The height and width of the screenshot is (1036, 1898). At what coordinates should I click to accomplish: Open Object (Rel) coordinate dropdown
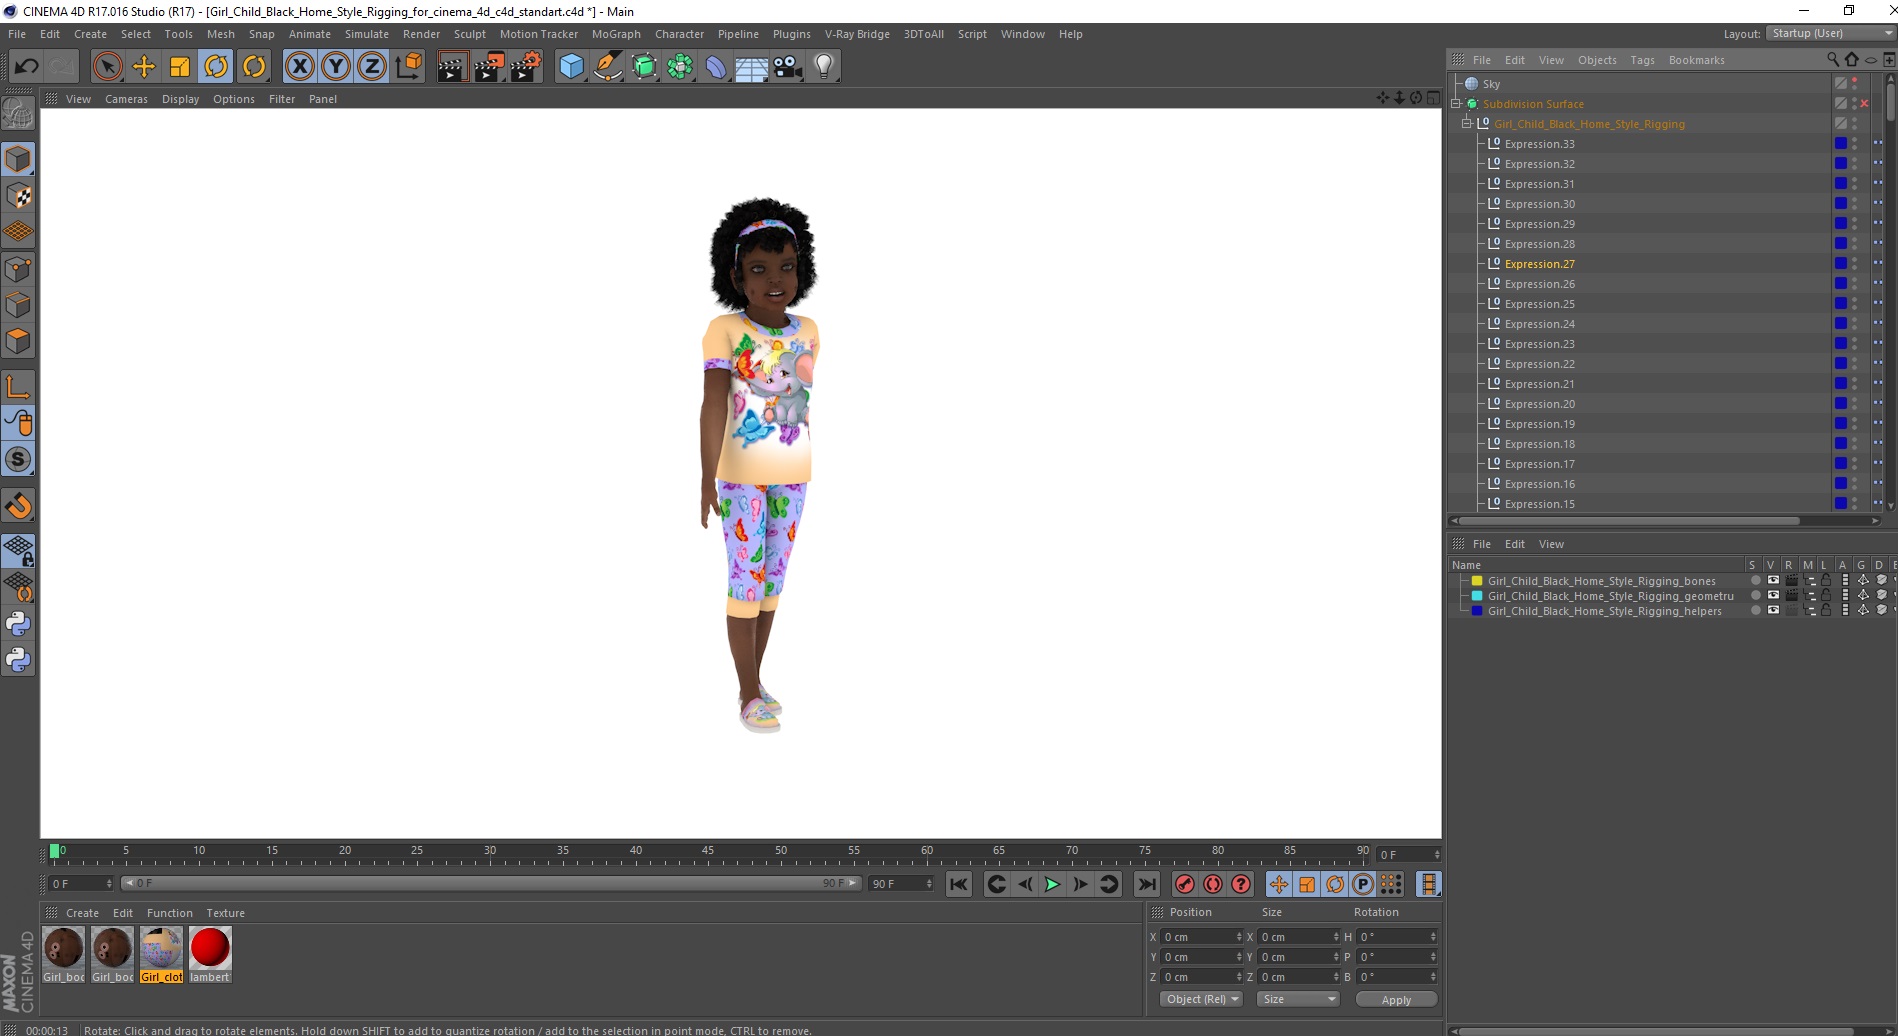coord(1201,999)
